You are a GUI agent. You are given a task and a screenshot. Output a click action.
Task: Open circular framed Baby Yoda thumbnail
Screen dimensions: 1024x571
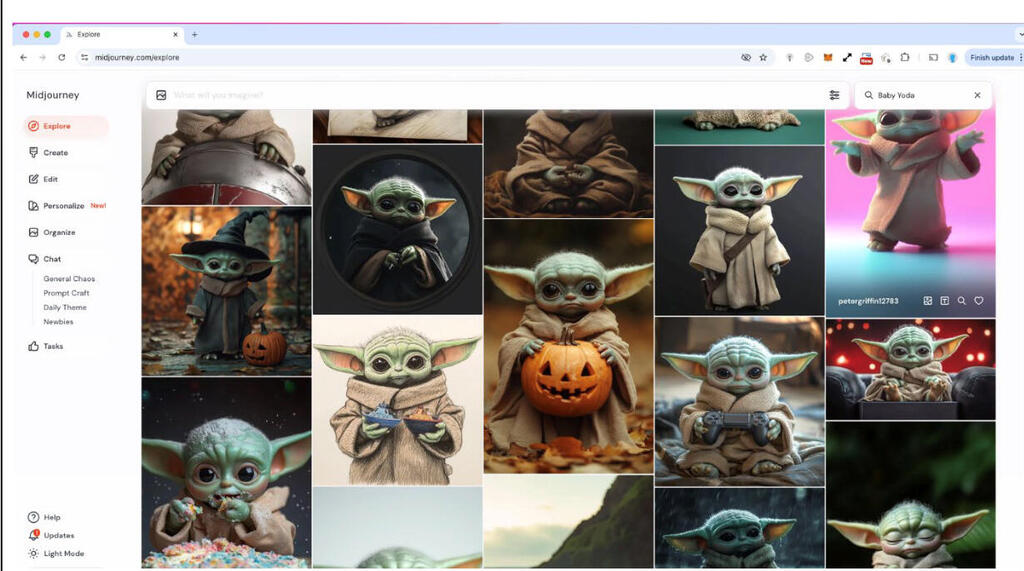pyautogui.click(x=397, y=230)
